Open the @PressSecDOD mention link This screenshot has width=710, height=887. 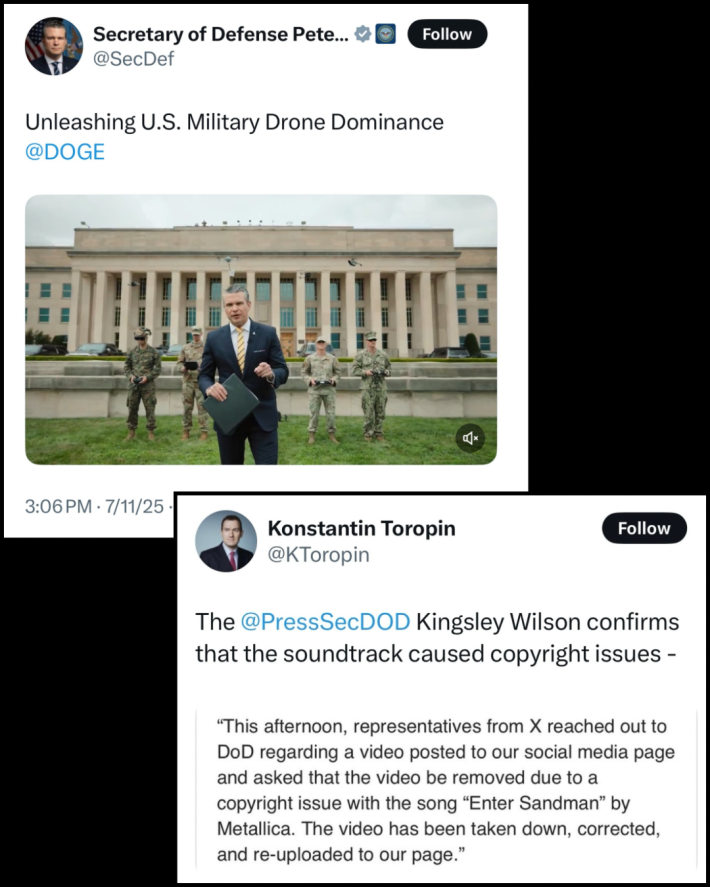click(x=325, y=622)
